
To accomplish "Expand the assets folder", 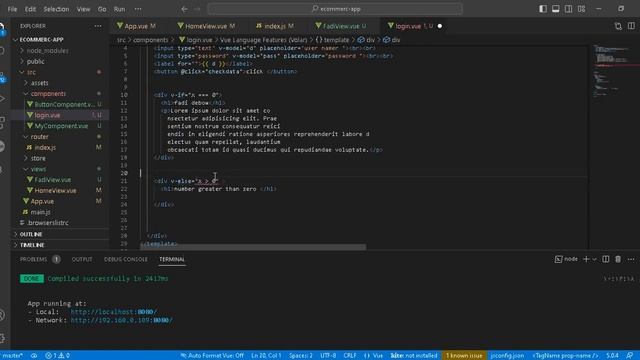I will coord(39,83).
